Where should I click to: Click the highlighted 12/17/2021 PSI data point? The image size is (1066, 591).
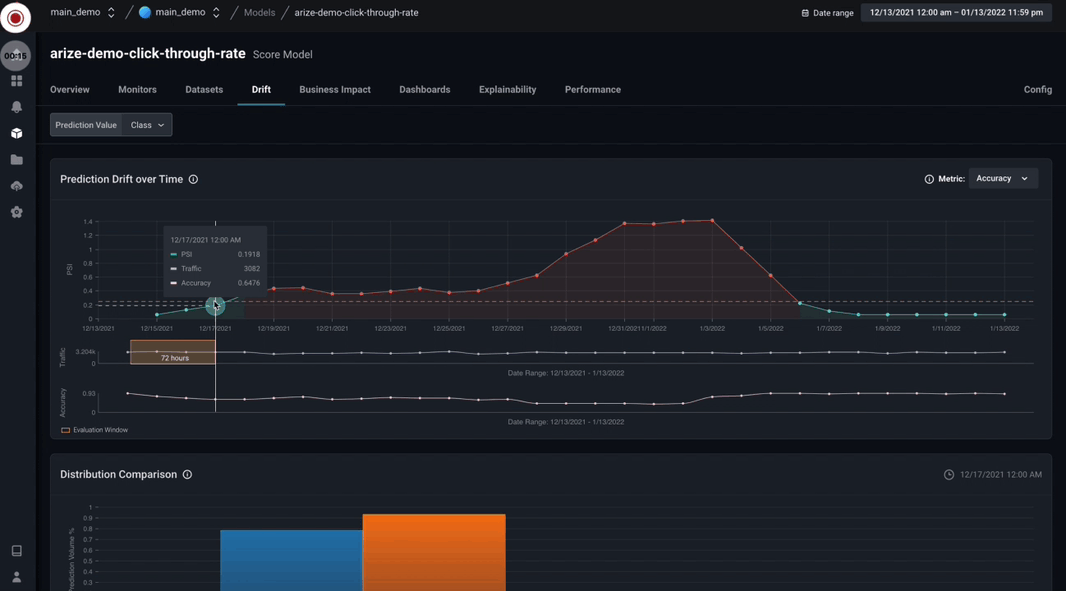pos(215,306)
